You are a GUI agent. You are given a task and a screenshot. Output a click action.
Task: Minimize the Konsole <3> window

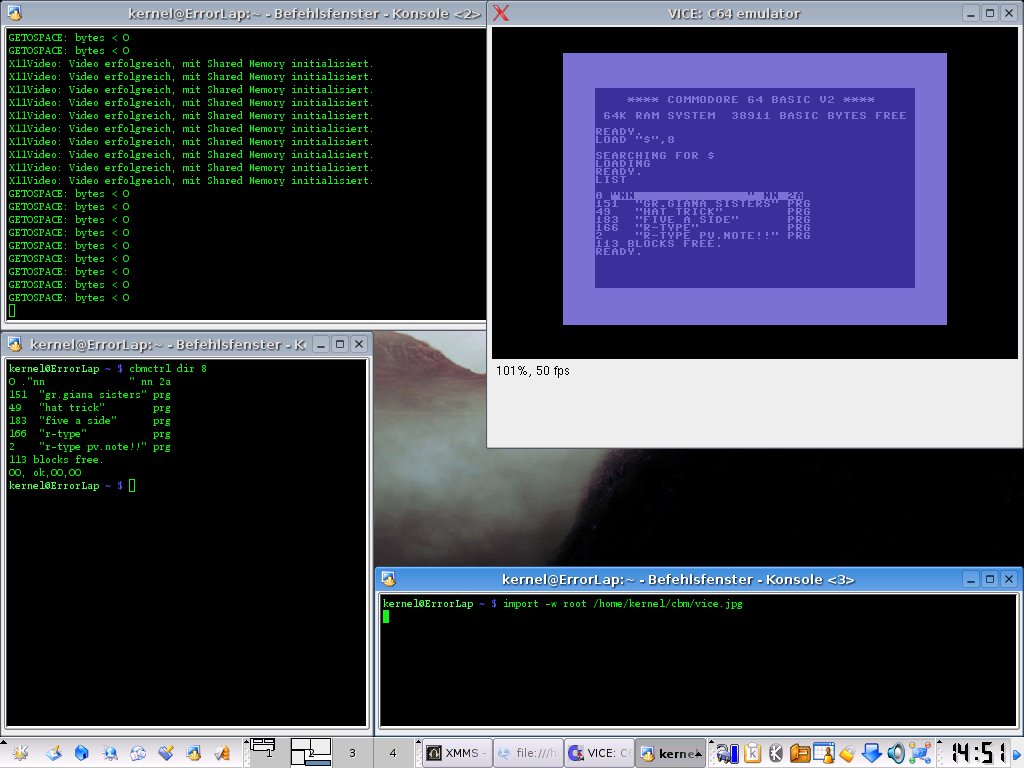pos(970,579)
